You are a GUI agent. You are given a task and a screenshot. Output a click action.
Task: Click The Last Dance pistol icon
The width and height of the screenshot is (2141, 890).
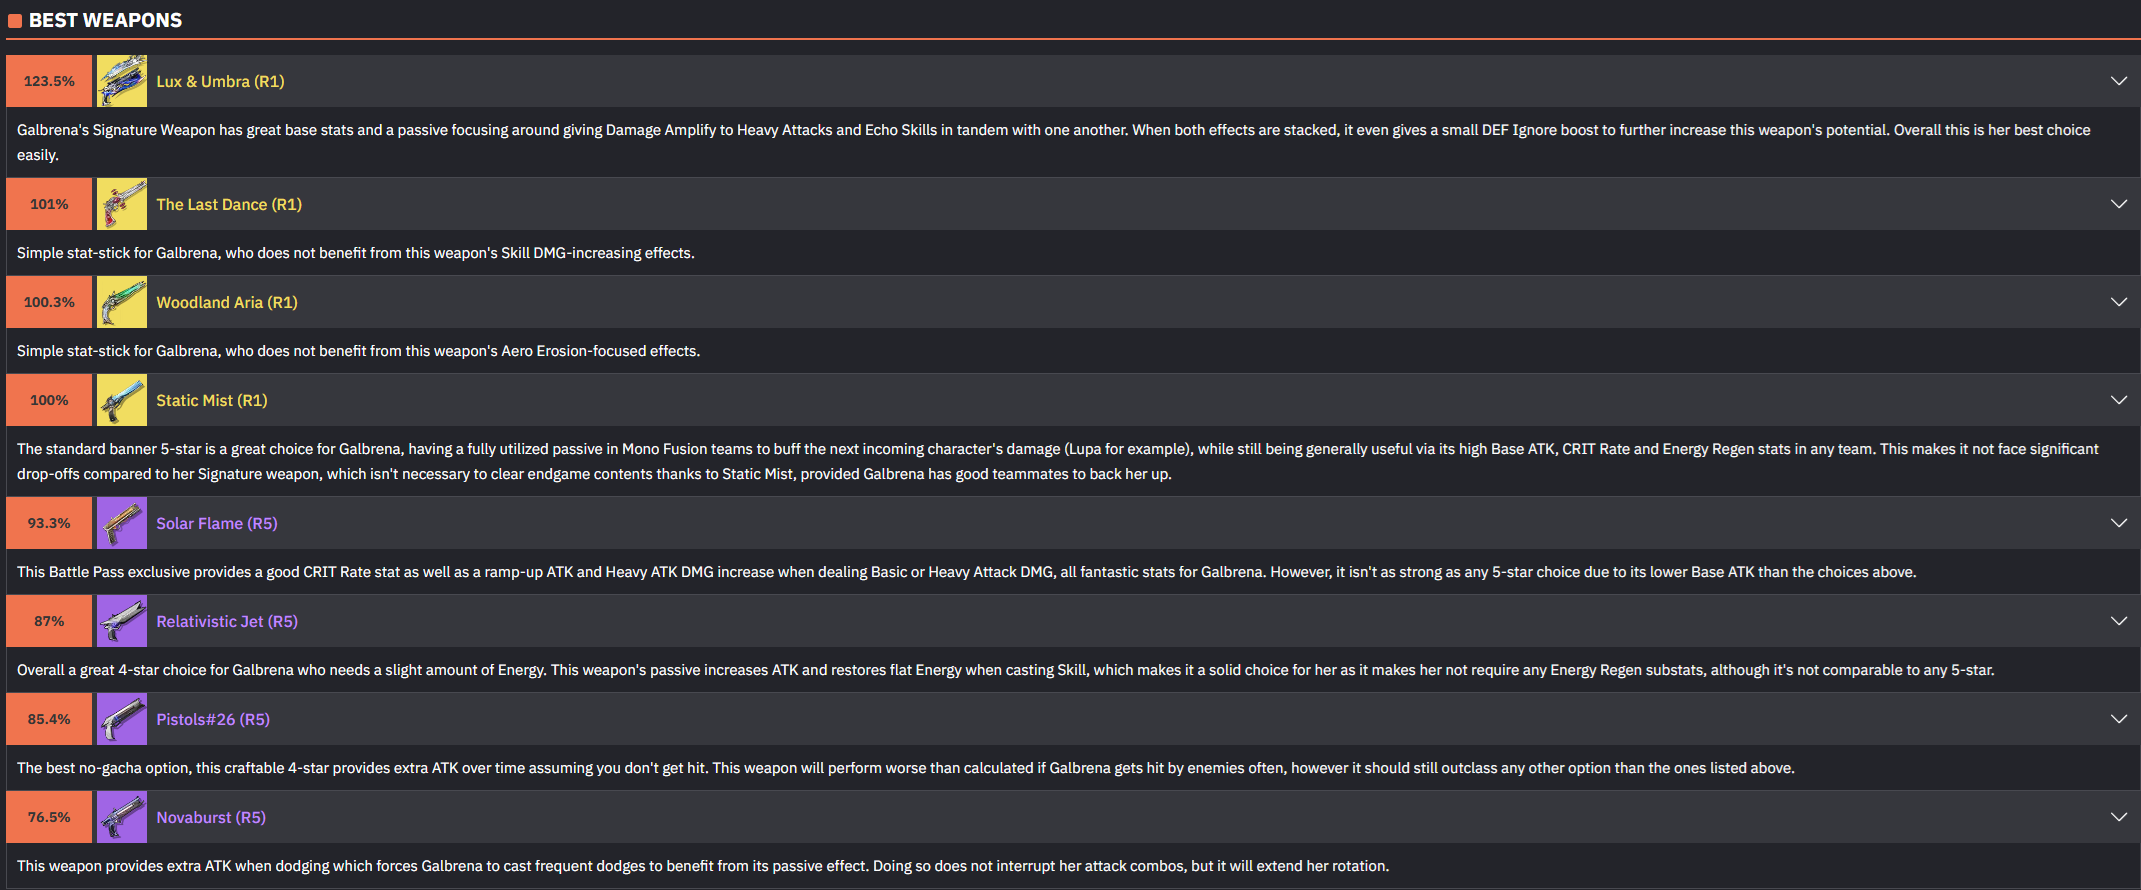point(122,204)
